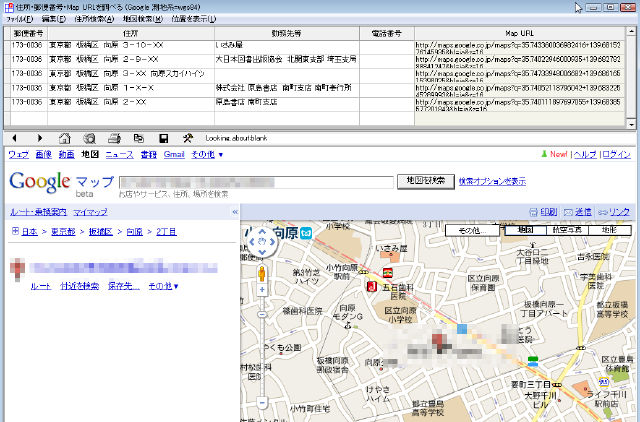The height and width of the screenshot is (422, 640).
Task: Expand the 日本 breadcrumb plus icon
Action: pyautogui.click(x=15, y=231)
